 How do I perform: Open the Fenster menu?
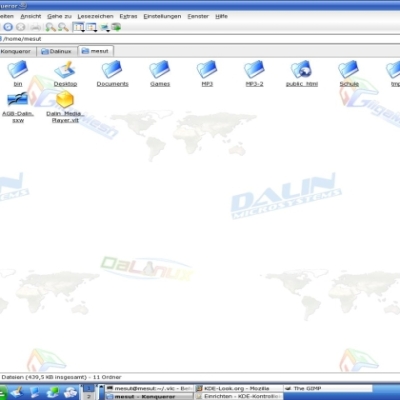198,16
